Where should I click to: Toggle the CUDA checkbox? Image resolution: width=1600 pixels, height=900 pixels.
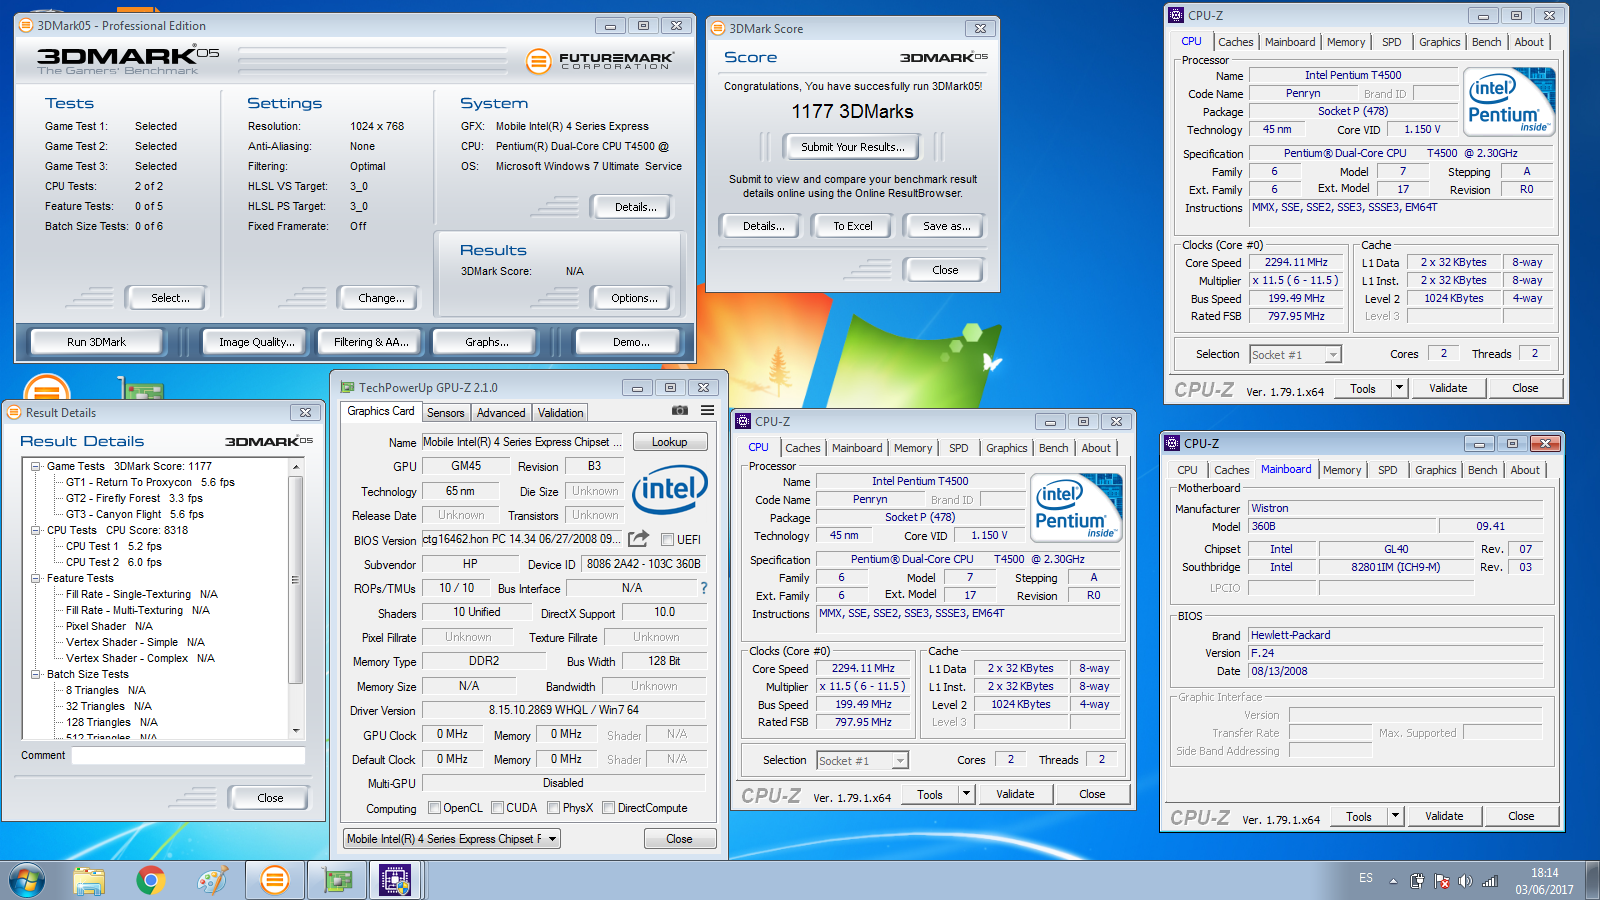497,808
